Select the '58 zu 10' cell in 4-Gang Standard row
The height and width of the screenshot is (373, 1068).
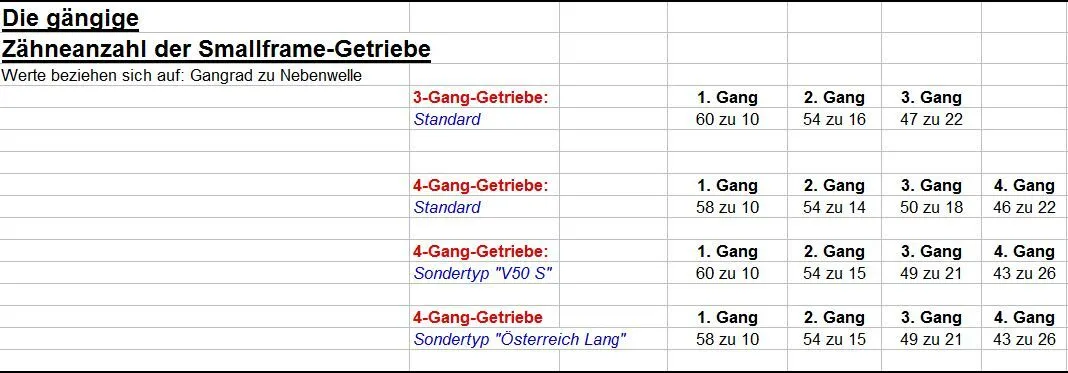coord(727,207)
